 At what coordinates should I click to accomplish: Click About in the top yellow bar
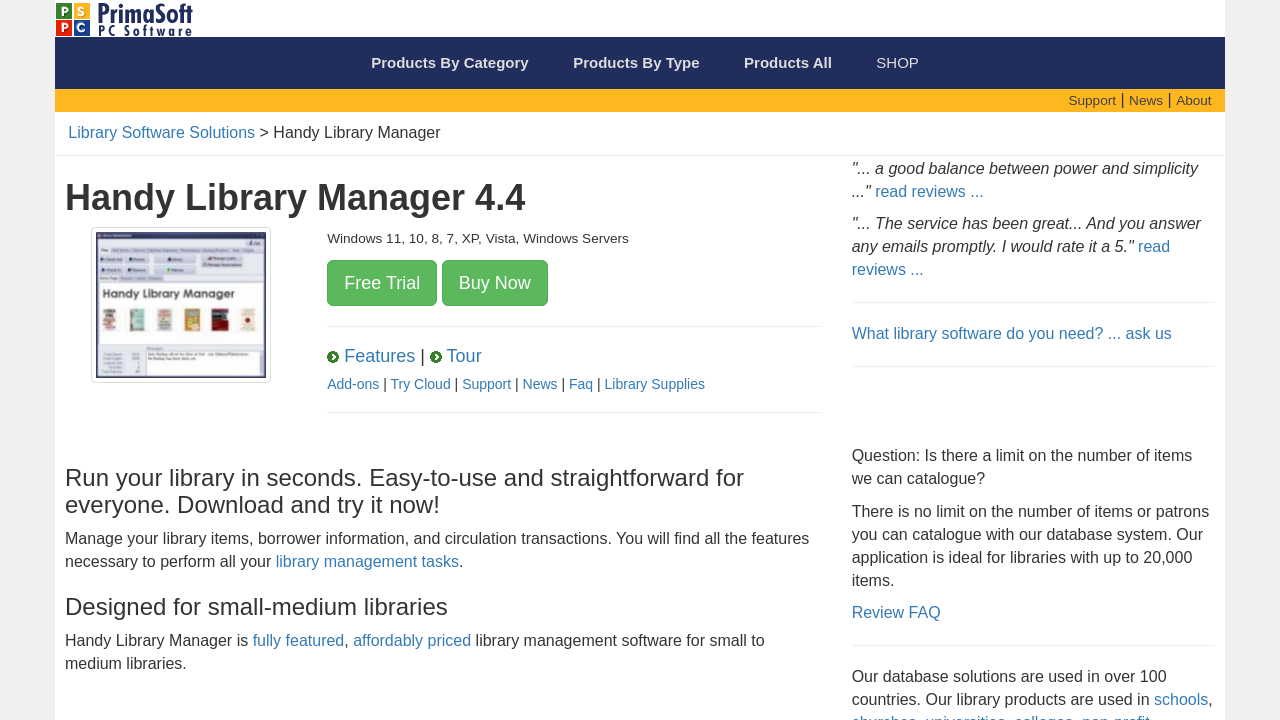[1193, 101]
